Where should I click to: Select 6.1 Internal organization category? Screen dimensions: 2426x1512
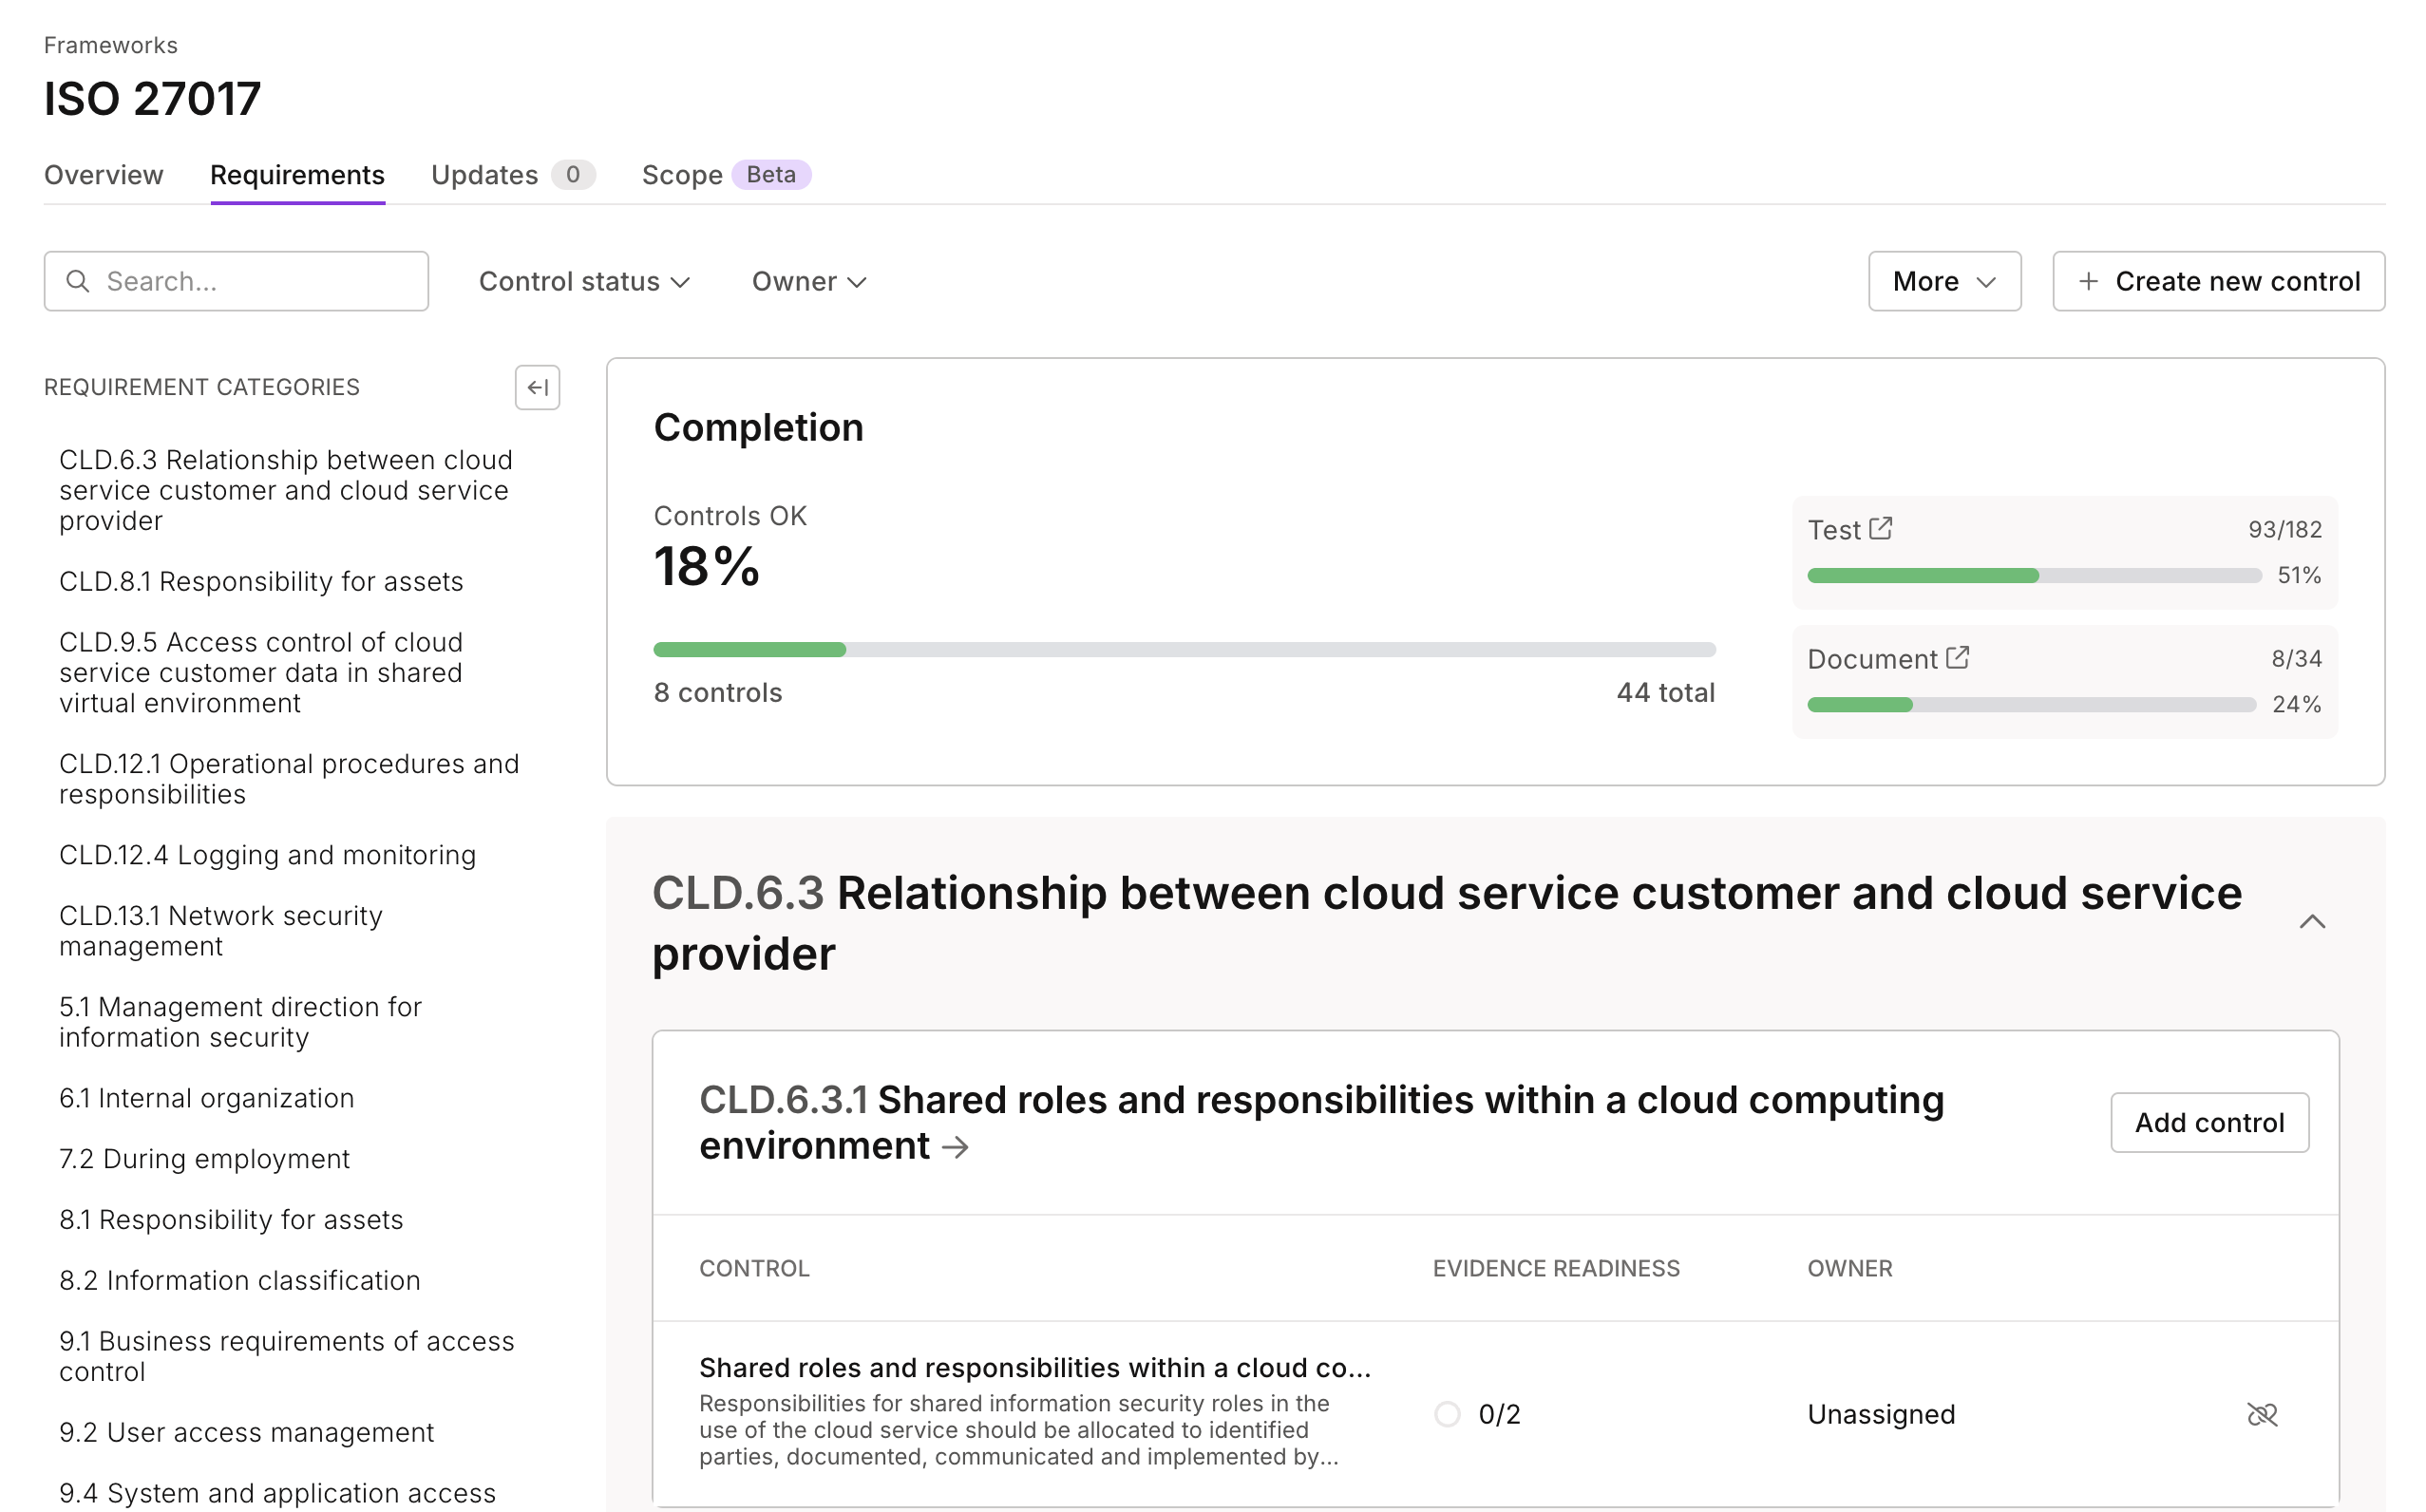coord(206,1098)
